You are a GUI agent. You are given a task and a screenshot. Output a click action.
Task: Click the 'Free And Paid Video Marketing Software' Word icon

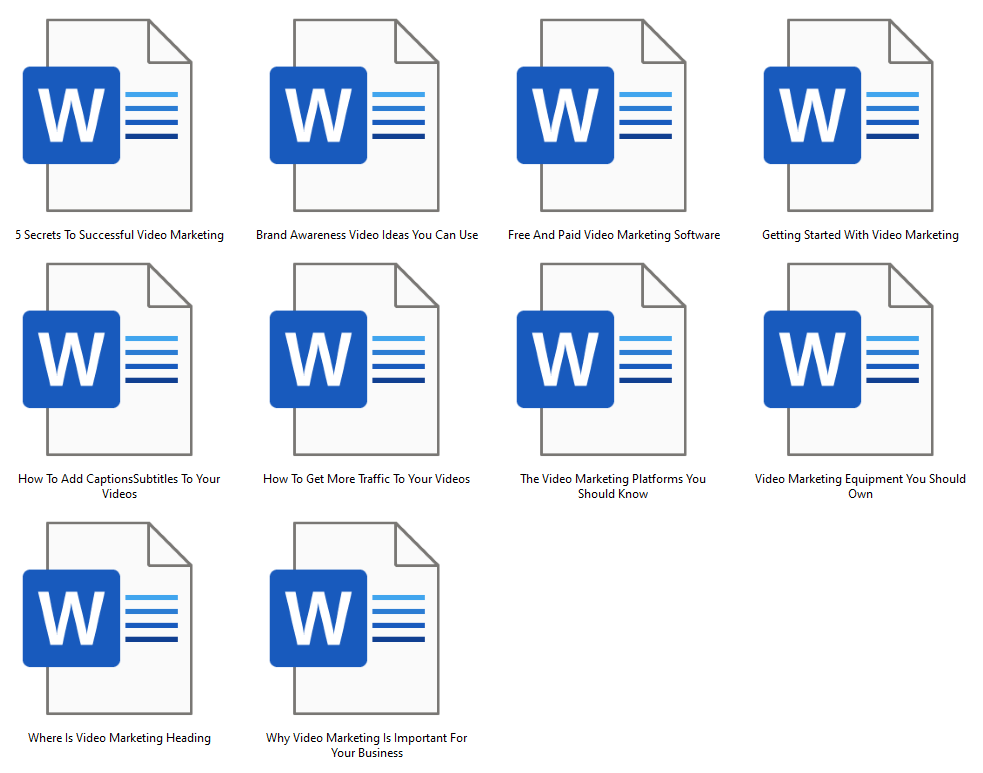coord(601,115)
